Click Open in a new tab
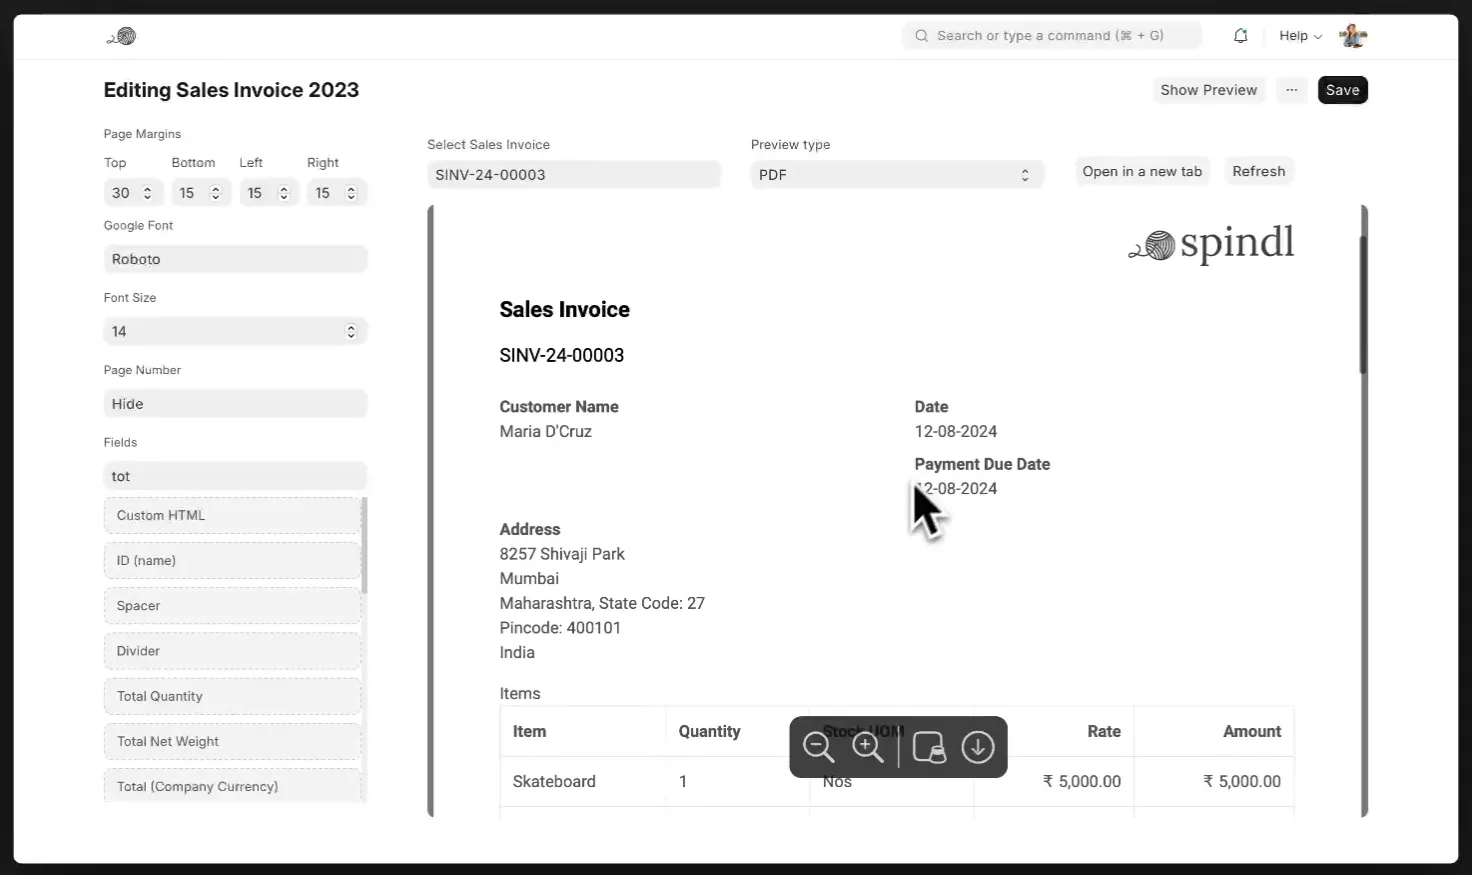 pos(1142,172)
